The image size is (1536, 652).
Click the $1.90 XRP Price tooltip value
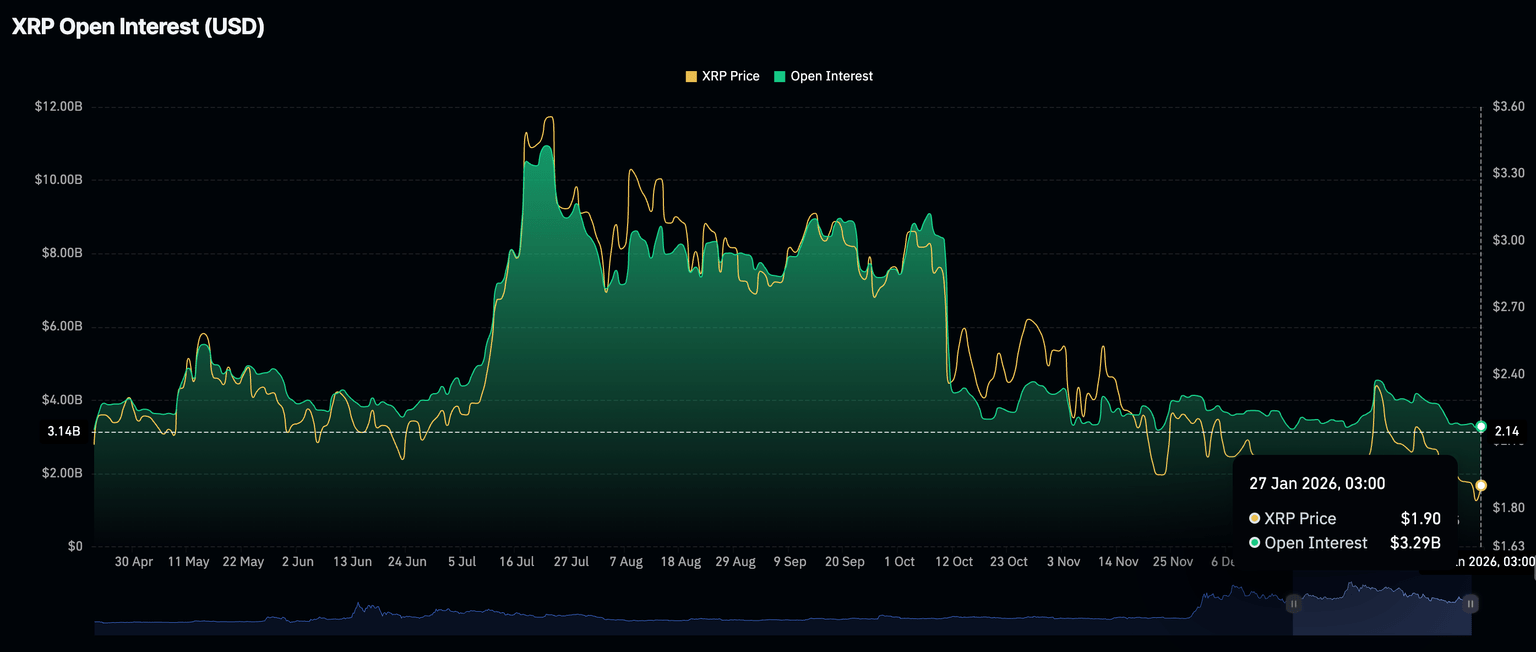[x=1420, y=519]
